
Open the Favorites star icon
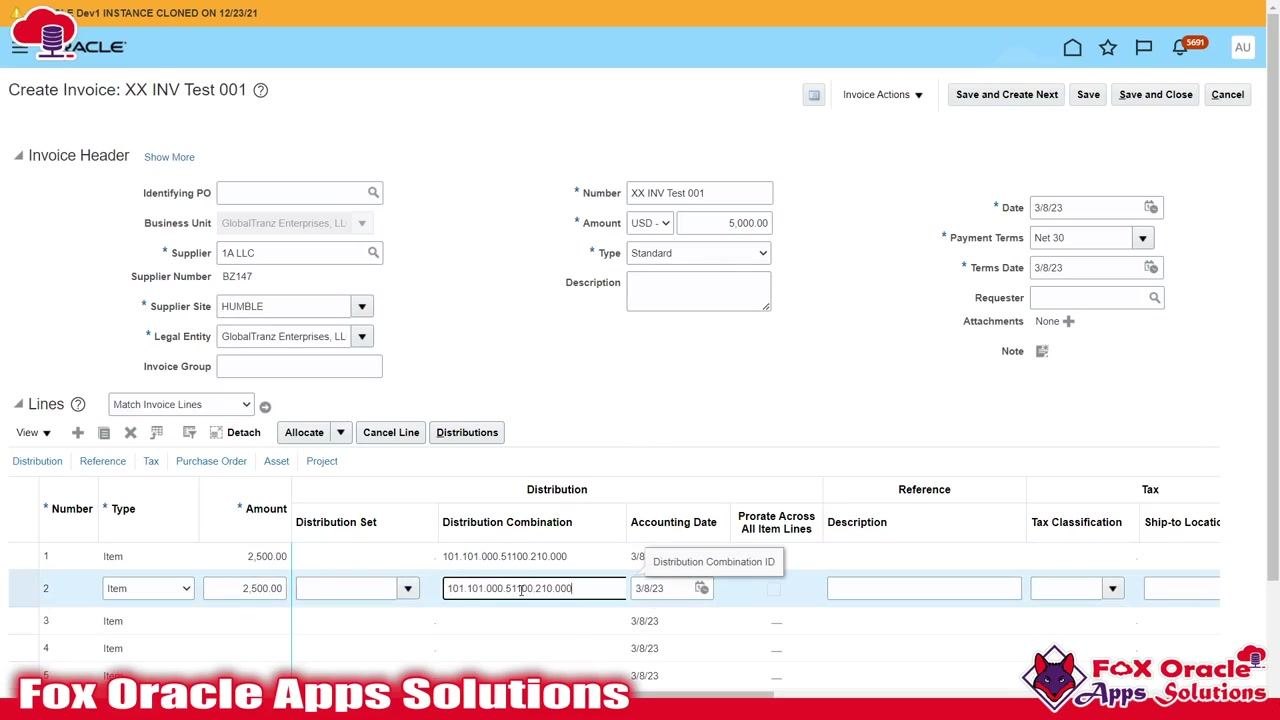[x=1108, y=47]
